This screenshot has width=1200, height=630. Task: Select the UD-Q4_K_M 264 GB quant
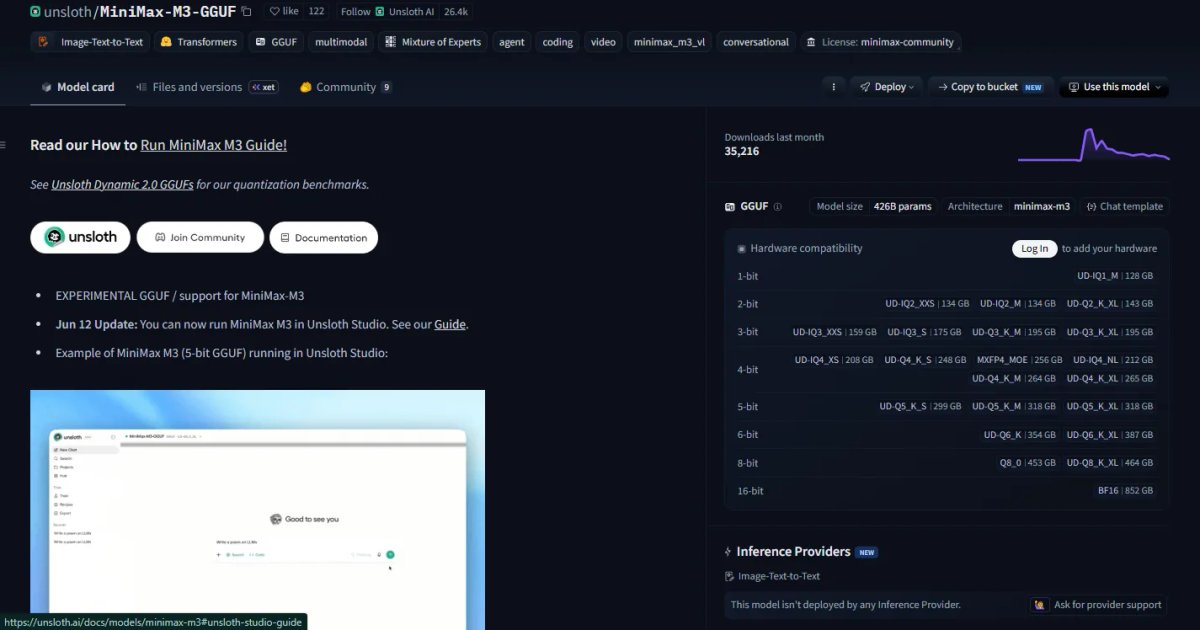[x=1013, y=378]
